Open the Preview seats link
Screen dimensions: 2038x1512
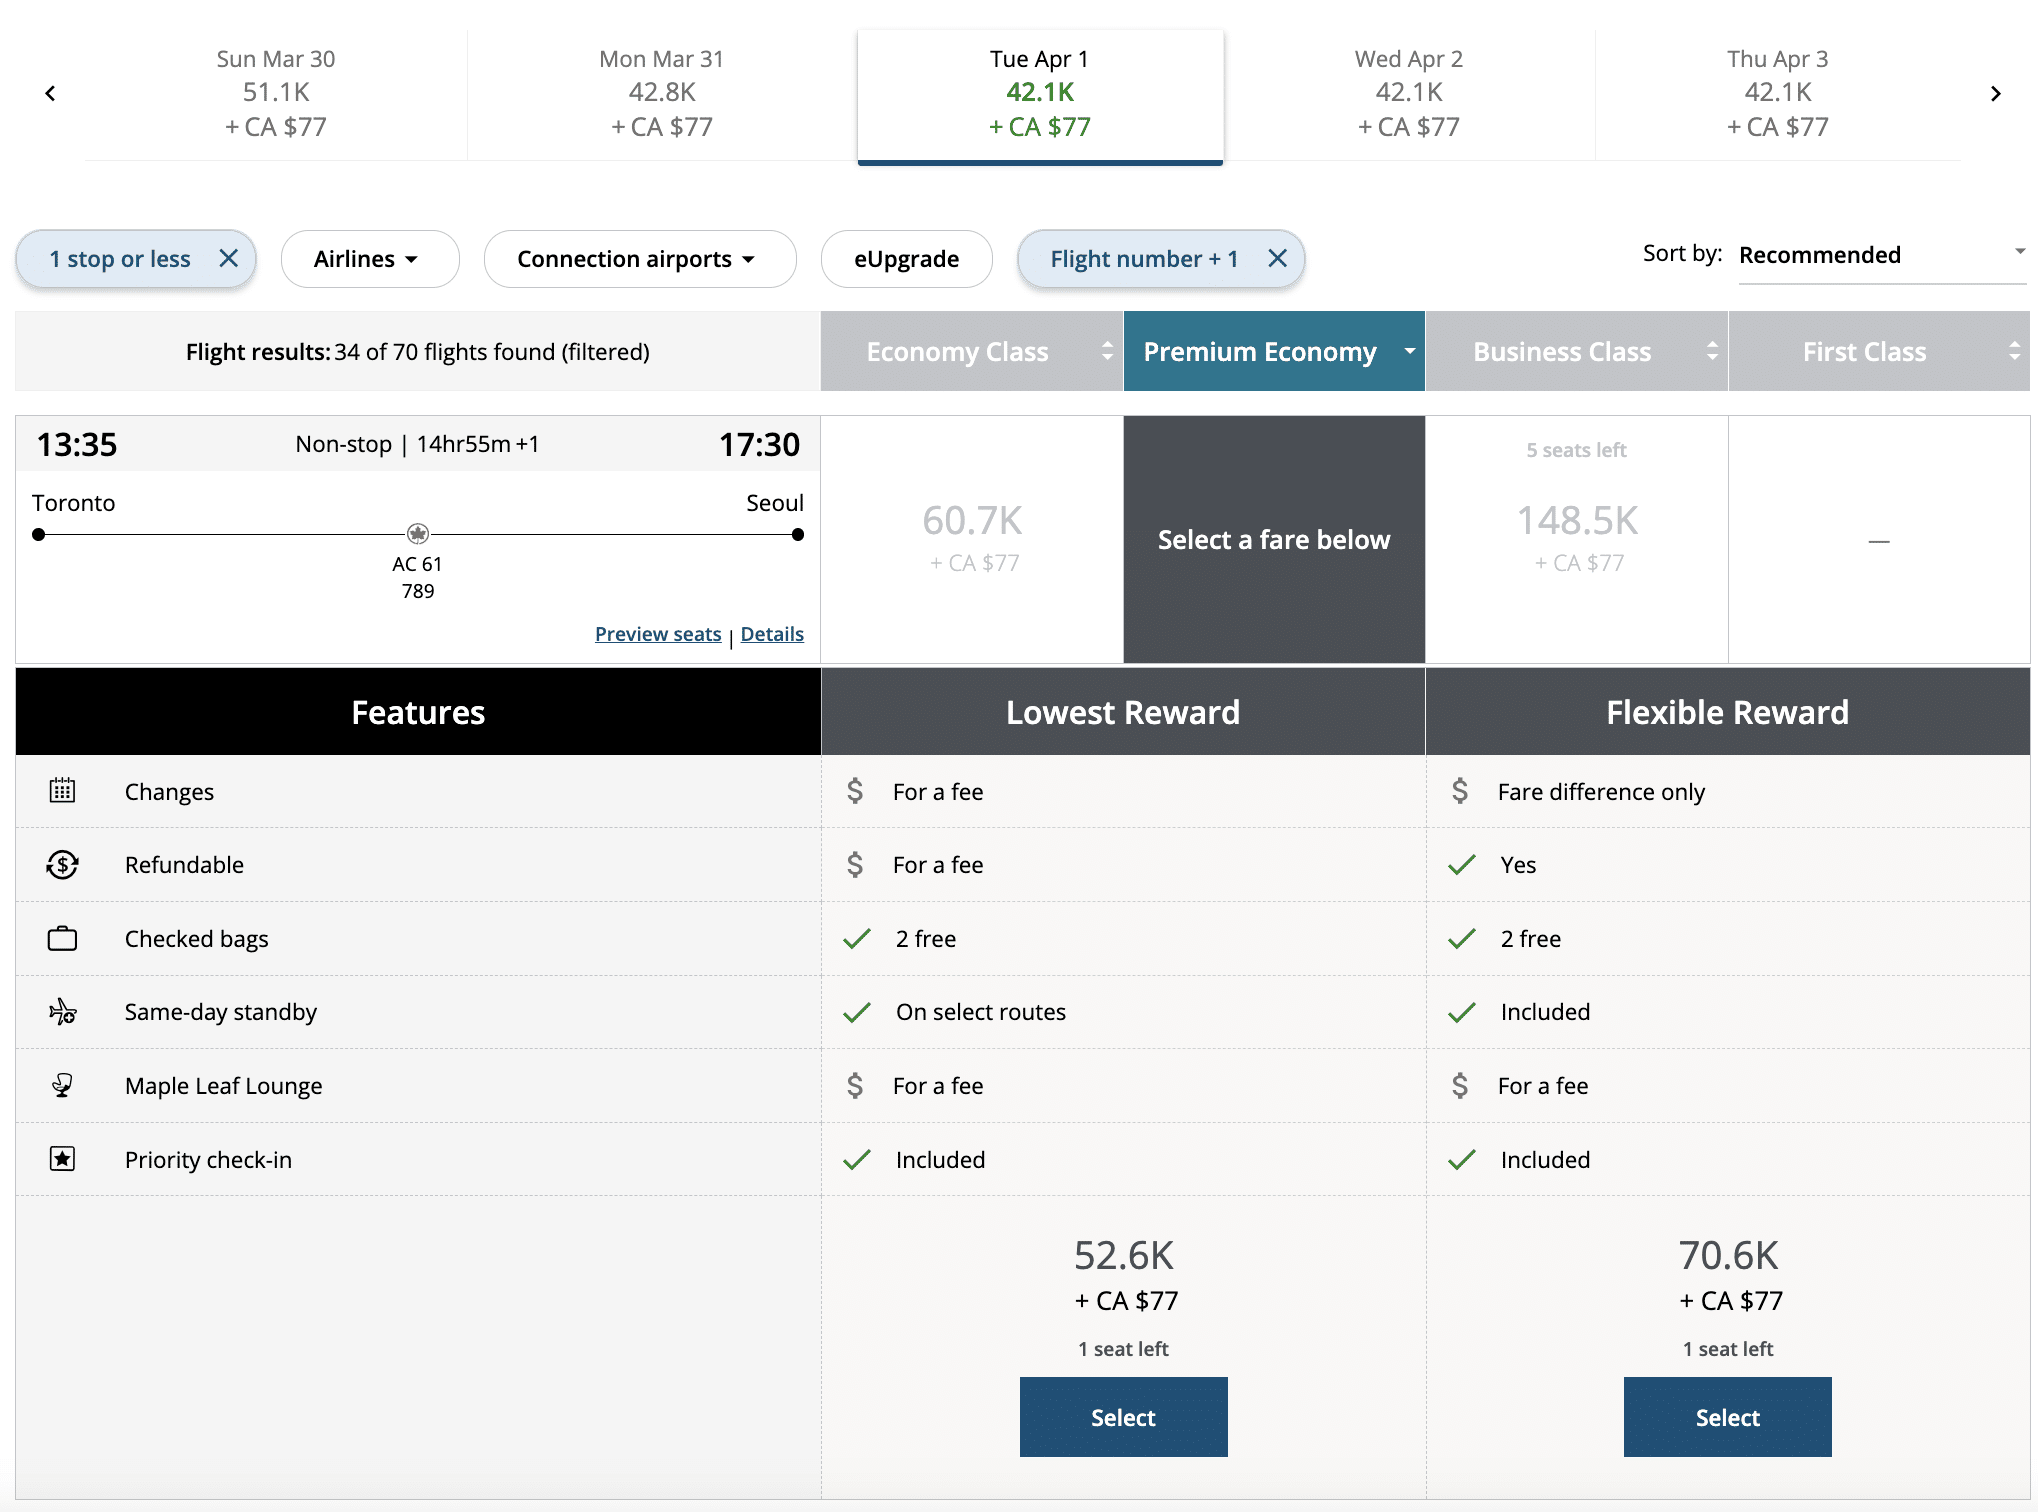tap(657, 634)
